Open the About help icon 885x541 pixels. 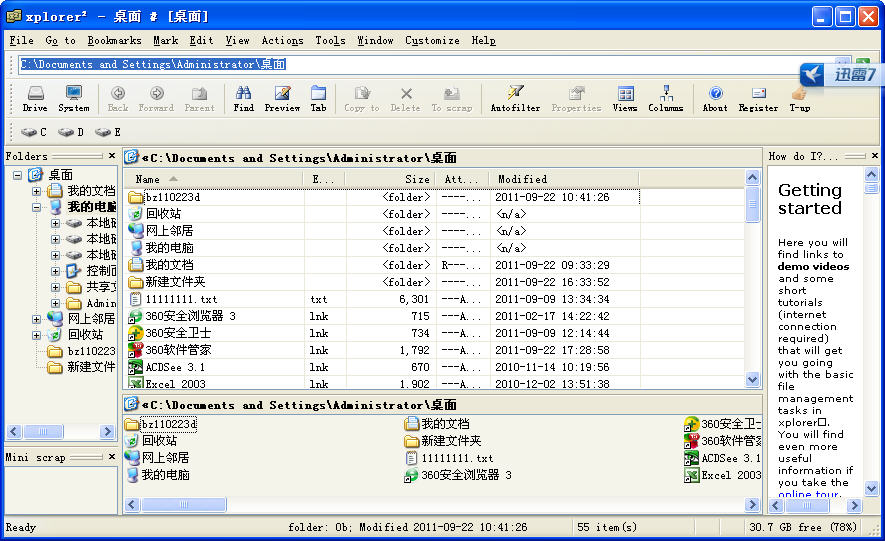715,99
